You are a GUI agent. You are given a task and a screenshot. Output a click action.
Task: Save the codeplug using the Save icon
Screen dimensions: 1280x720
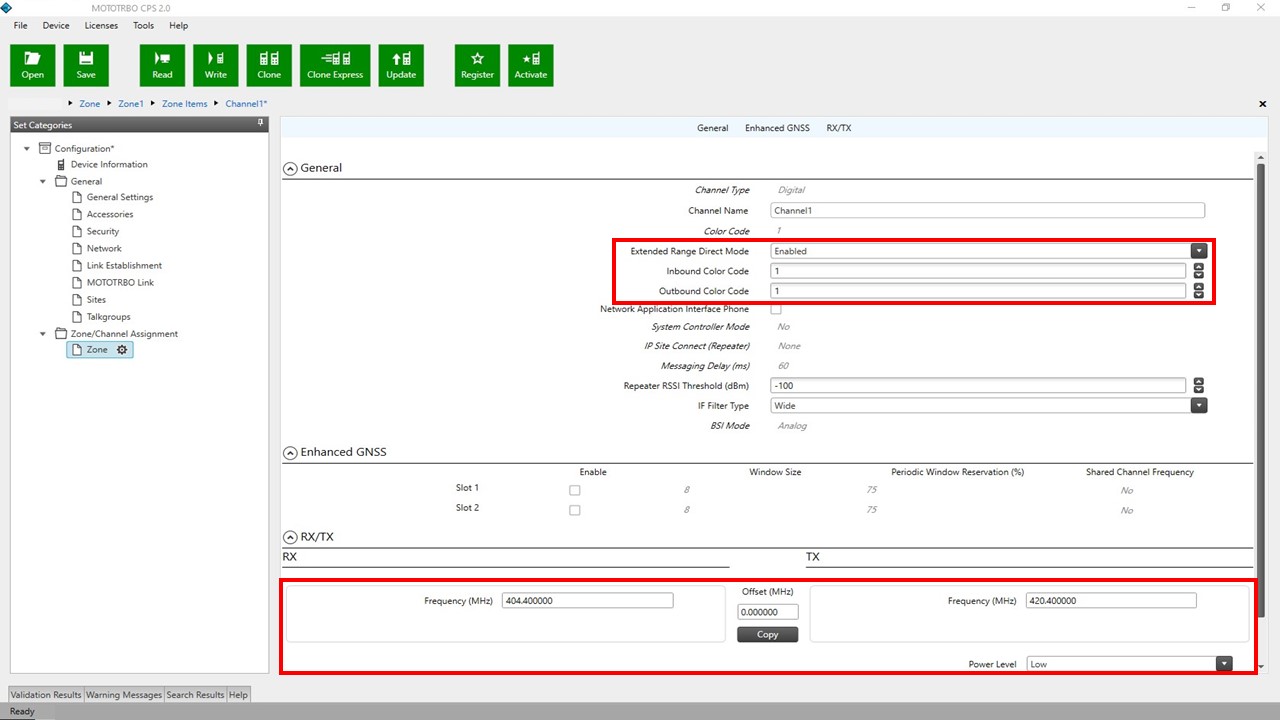point(86,64)
